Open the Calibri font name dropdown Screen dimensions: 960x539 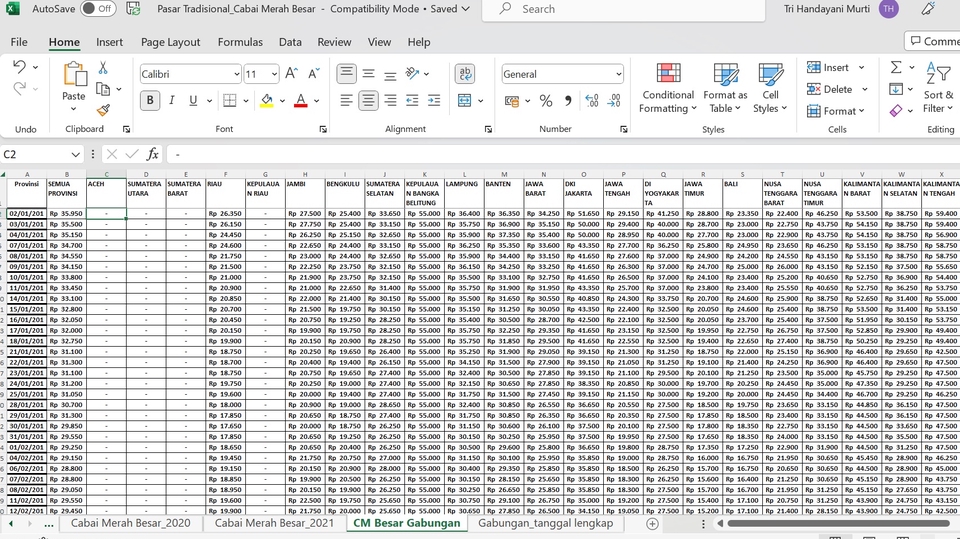point(236,74)
